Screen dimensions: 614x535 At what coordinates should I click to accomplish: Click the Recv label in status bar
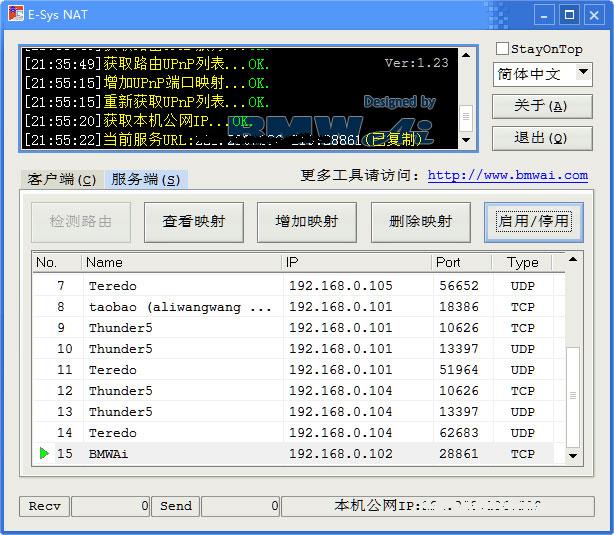(x=45, y=506)
